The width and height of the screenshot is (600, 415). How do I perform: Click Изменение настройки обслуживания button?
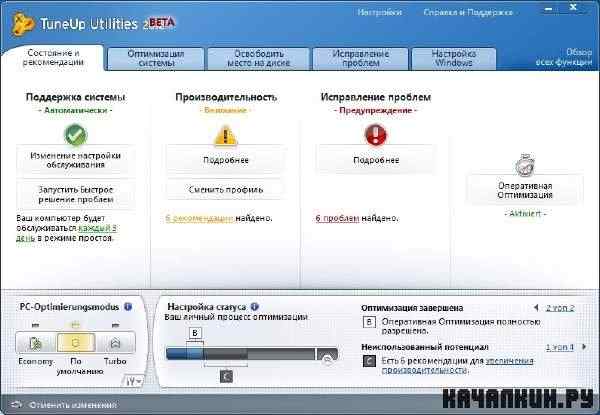point(76,160)
